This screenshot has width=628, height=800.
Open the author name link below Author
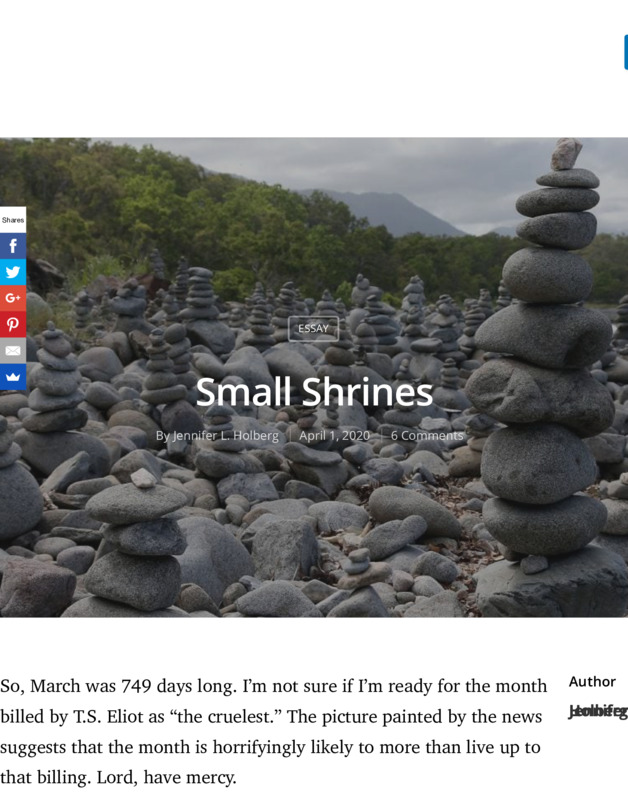pos(598,712)
